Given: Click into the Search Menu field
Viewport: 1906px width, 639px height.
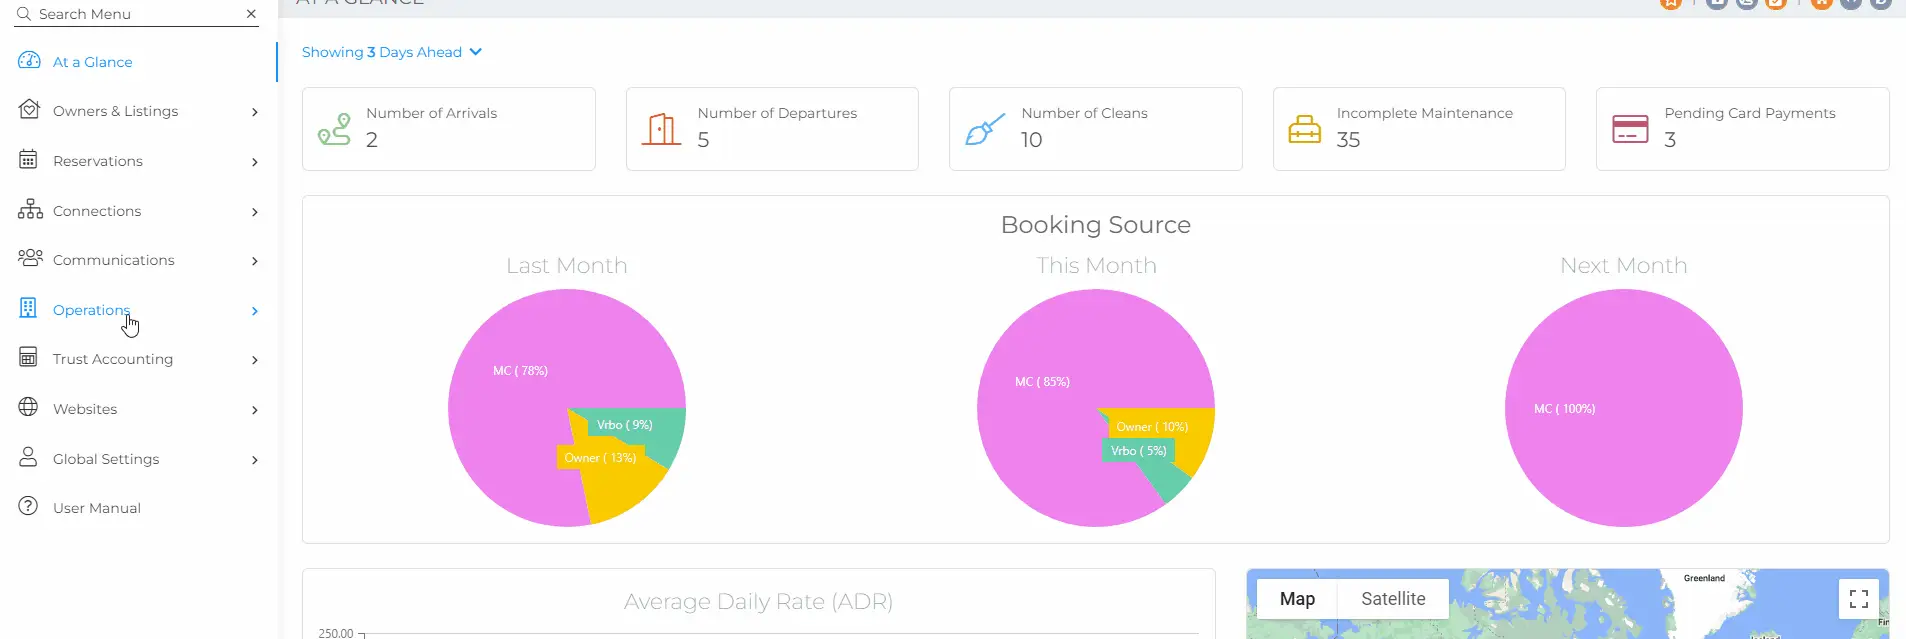Looking at the screenshot, I should click(x=130, y=14).
